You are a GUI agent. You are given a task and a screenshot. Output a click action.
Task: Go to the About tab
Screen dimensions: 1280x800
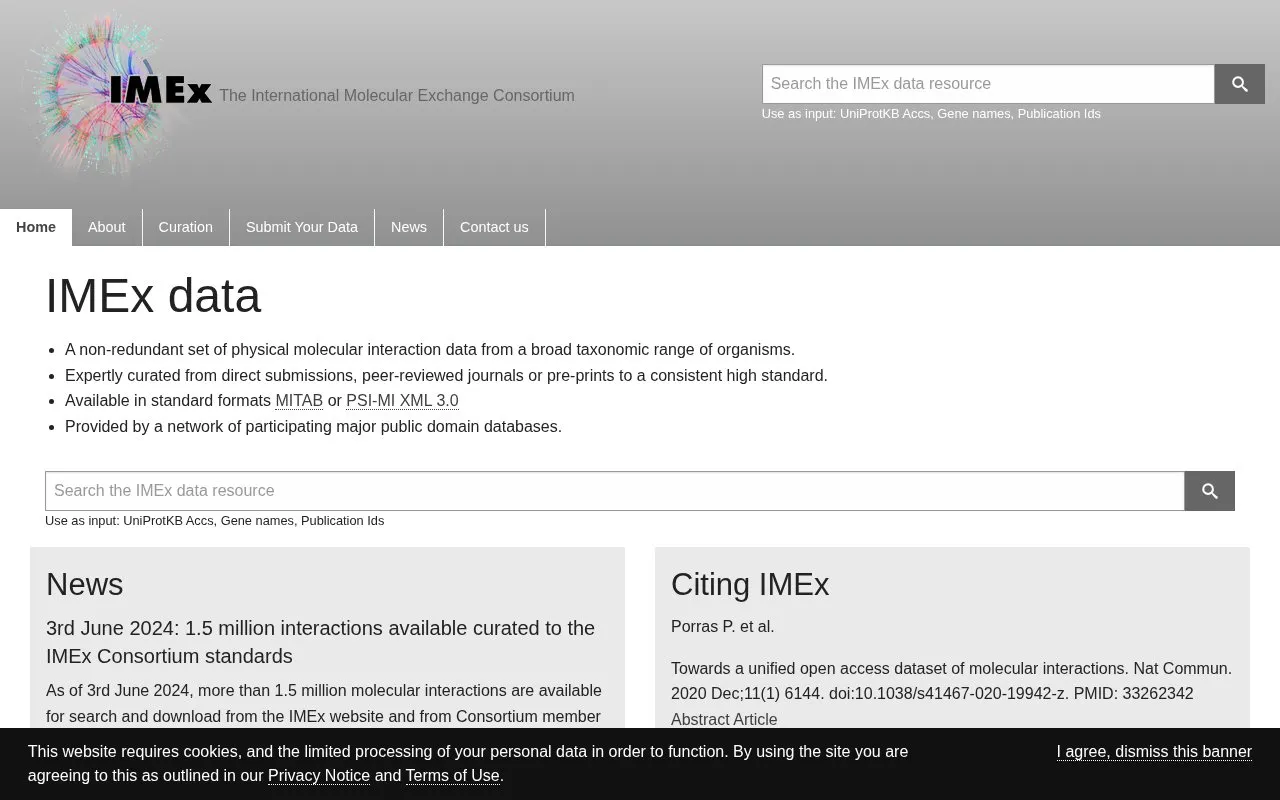pos(107,227)
